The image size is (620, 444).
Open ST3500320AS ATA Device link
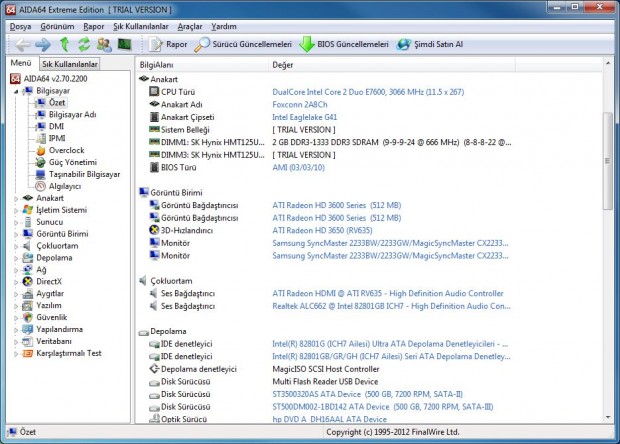pos(367,395)
